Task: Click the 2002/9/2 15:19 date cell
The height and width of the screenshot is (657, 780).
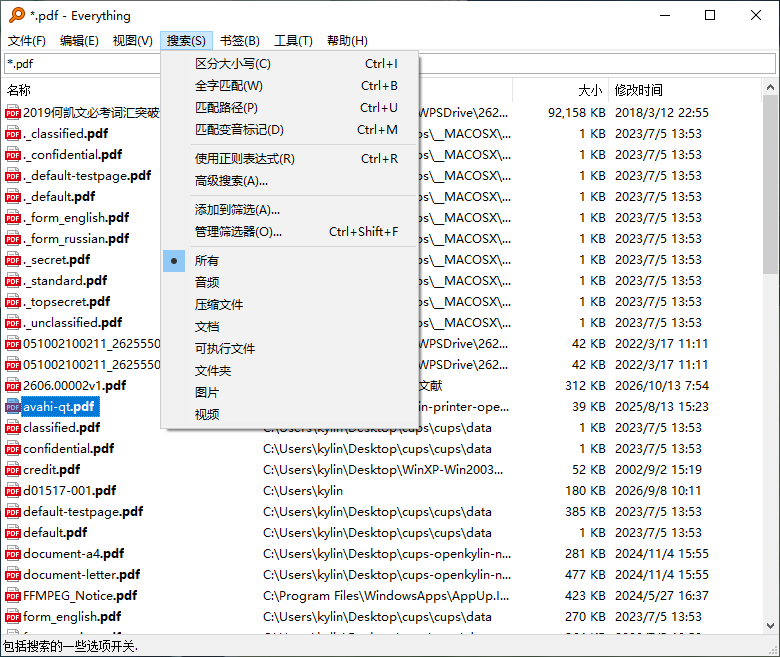Action: 658,469
